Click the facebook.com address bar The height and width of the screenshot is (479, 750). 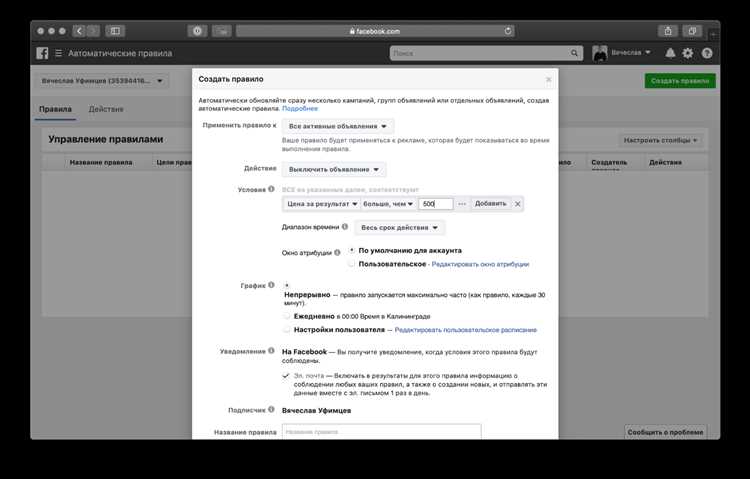tap(375, 31)
